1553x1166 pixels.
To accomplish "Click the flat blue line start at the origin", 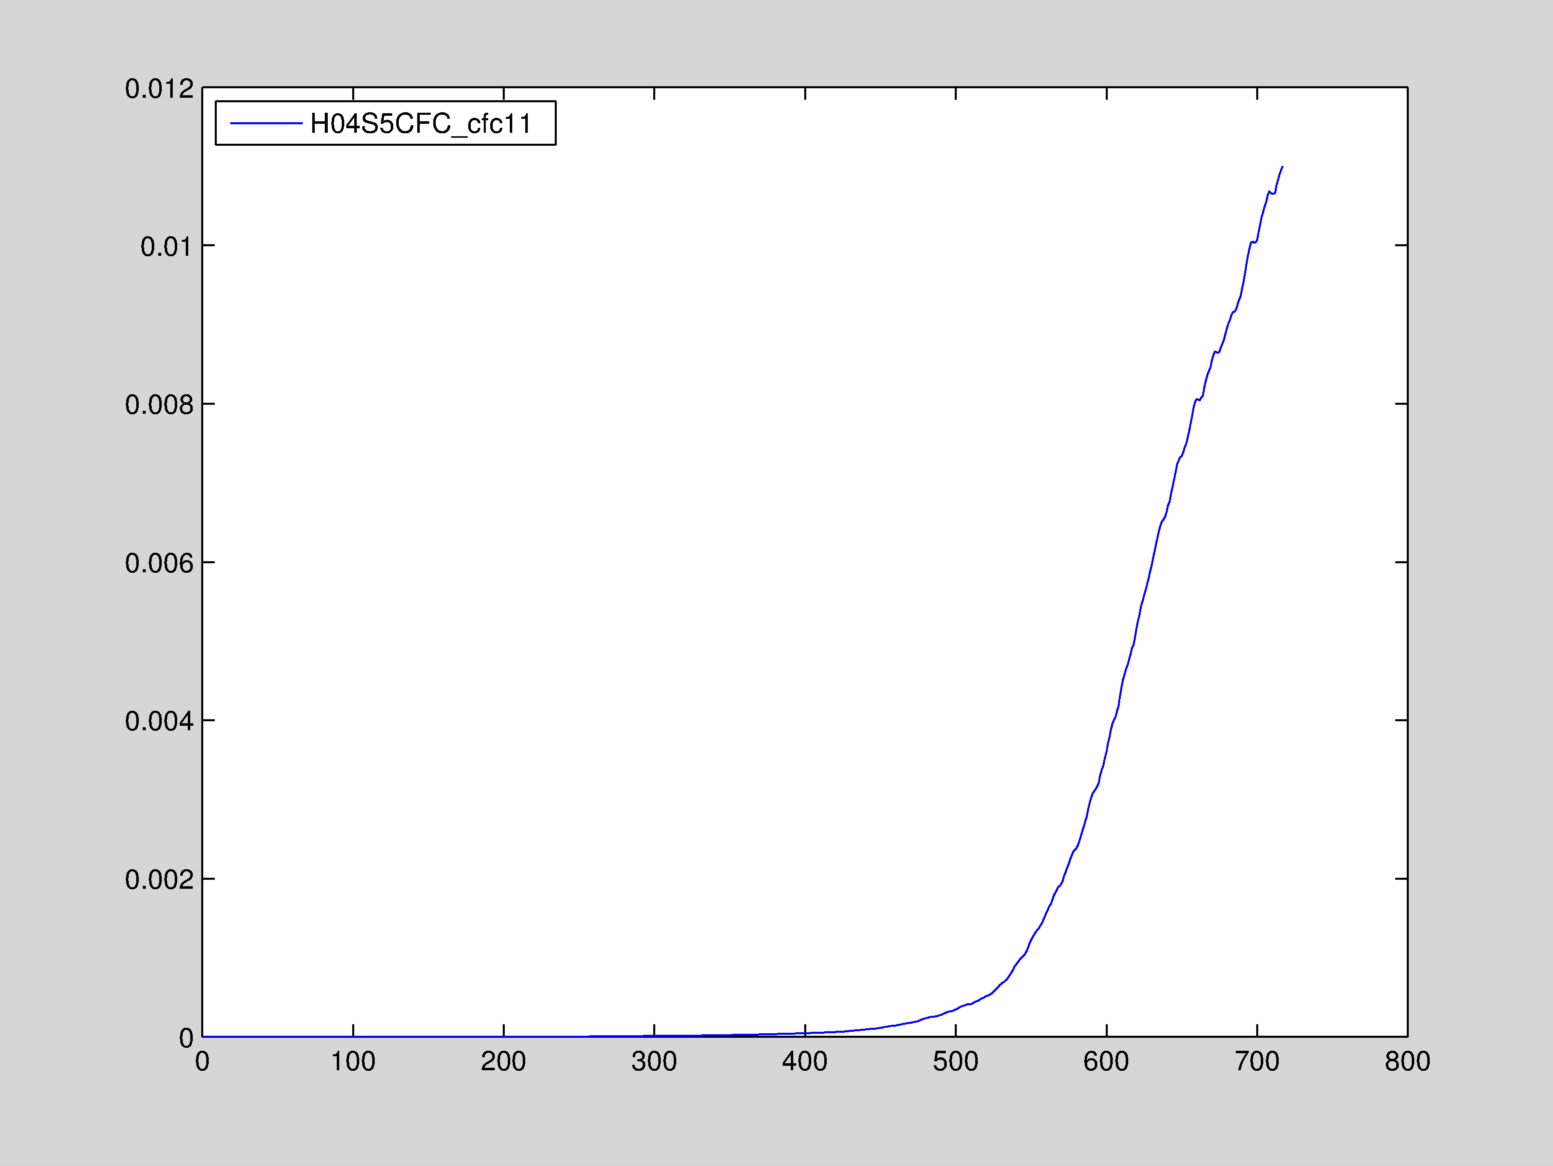I will (x=203, y=1036).
